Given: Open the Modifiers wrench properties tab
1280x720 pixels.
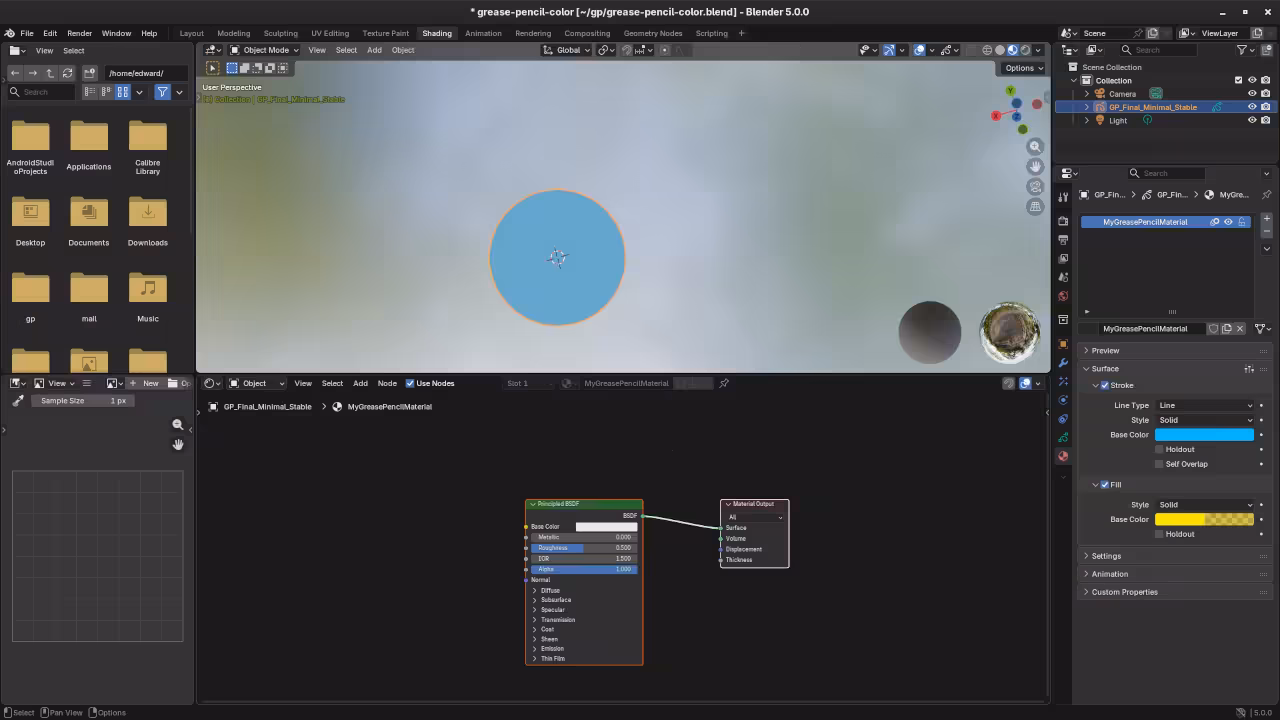Looking at the screenshot, I should pyautogui.click(x=1063, y=362).
